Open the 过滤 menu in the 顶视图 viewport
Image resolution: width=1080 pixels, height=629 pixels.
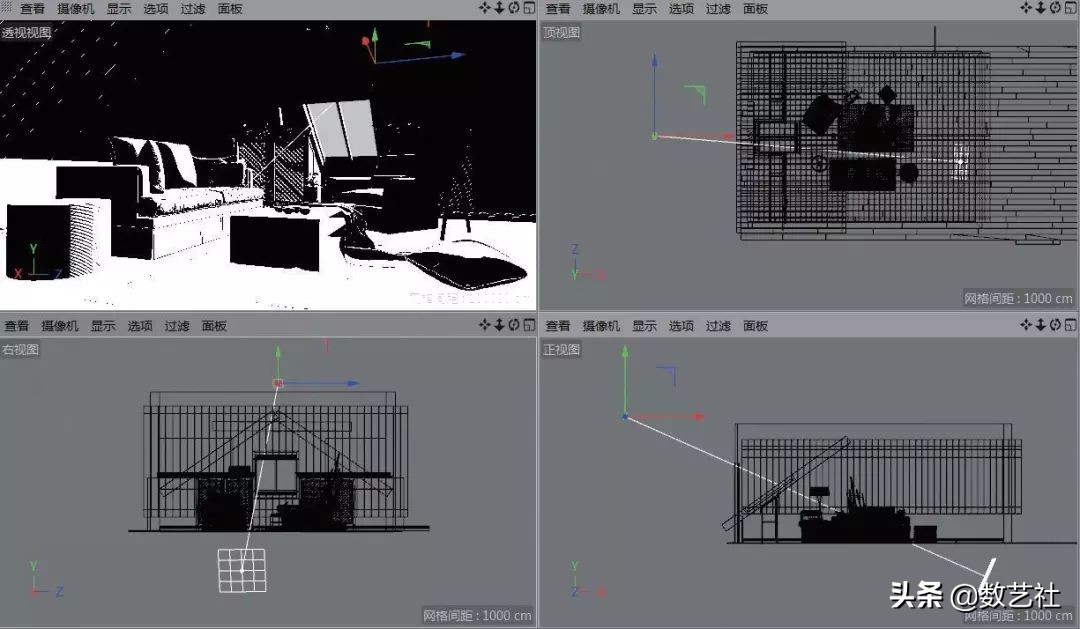[x=717, y=7]
